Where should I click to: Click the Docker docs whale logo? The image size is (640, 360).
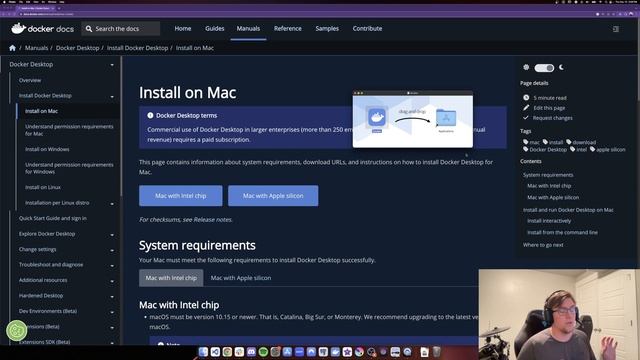tap(18, 28)
